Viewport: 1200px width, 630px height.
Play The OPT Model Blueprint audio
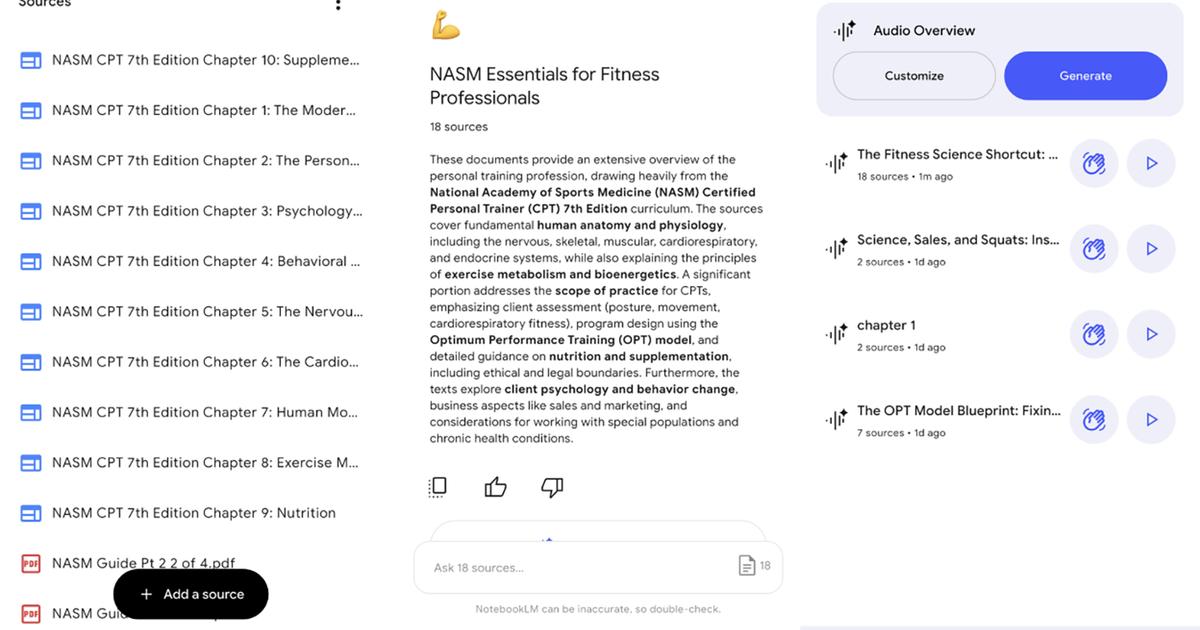coord(1151,420)
